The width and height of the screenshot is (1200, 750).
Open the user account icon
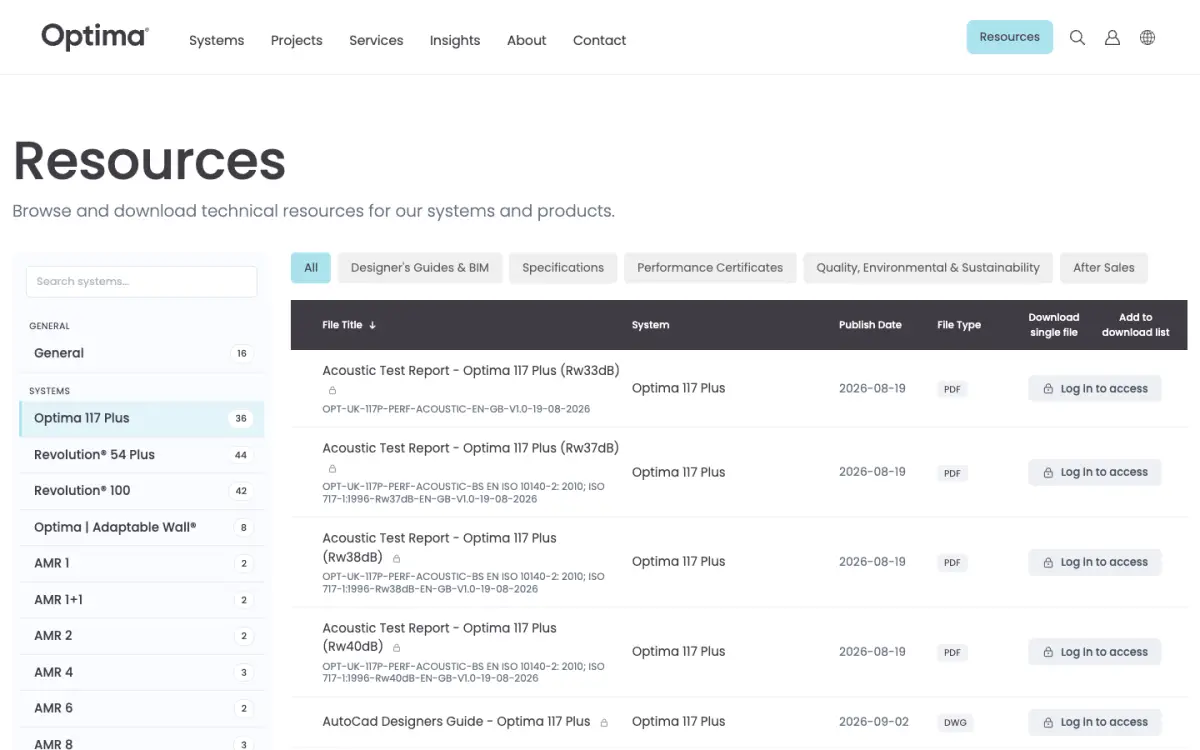click(1112, 38)
